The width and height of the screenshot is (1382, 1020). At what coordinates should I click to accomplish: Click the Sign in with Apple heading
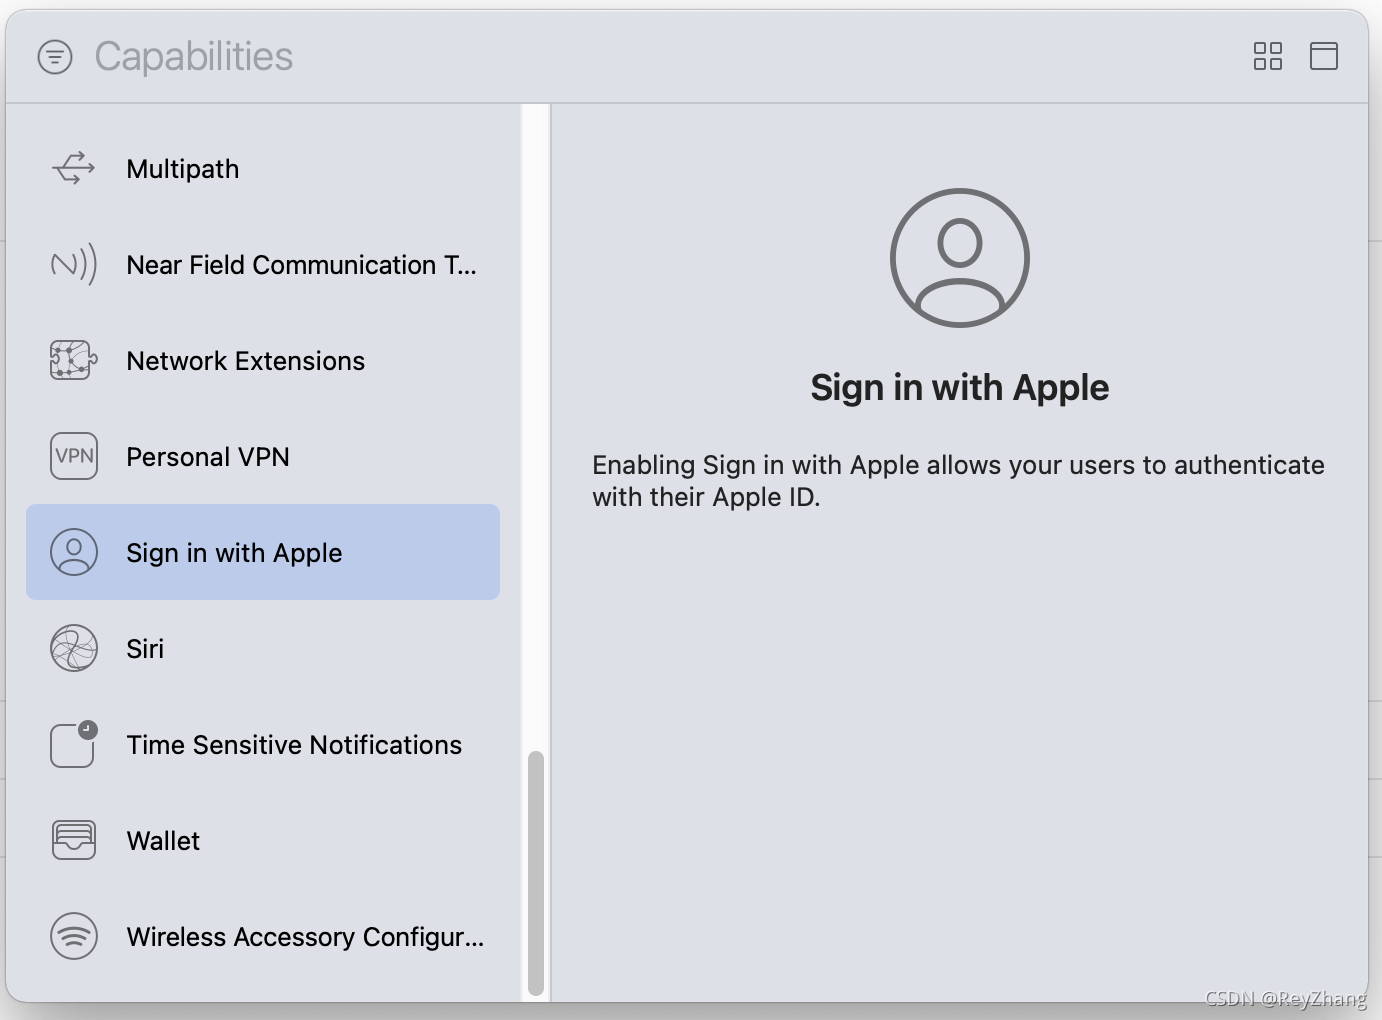(960, 388)
